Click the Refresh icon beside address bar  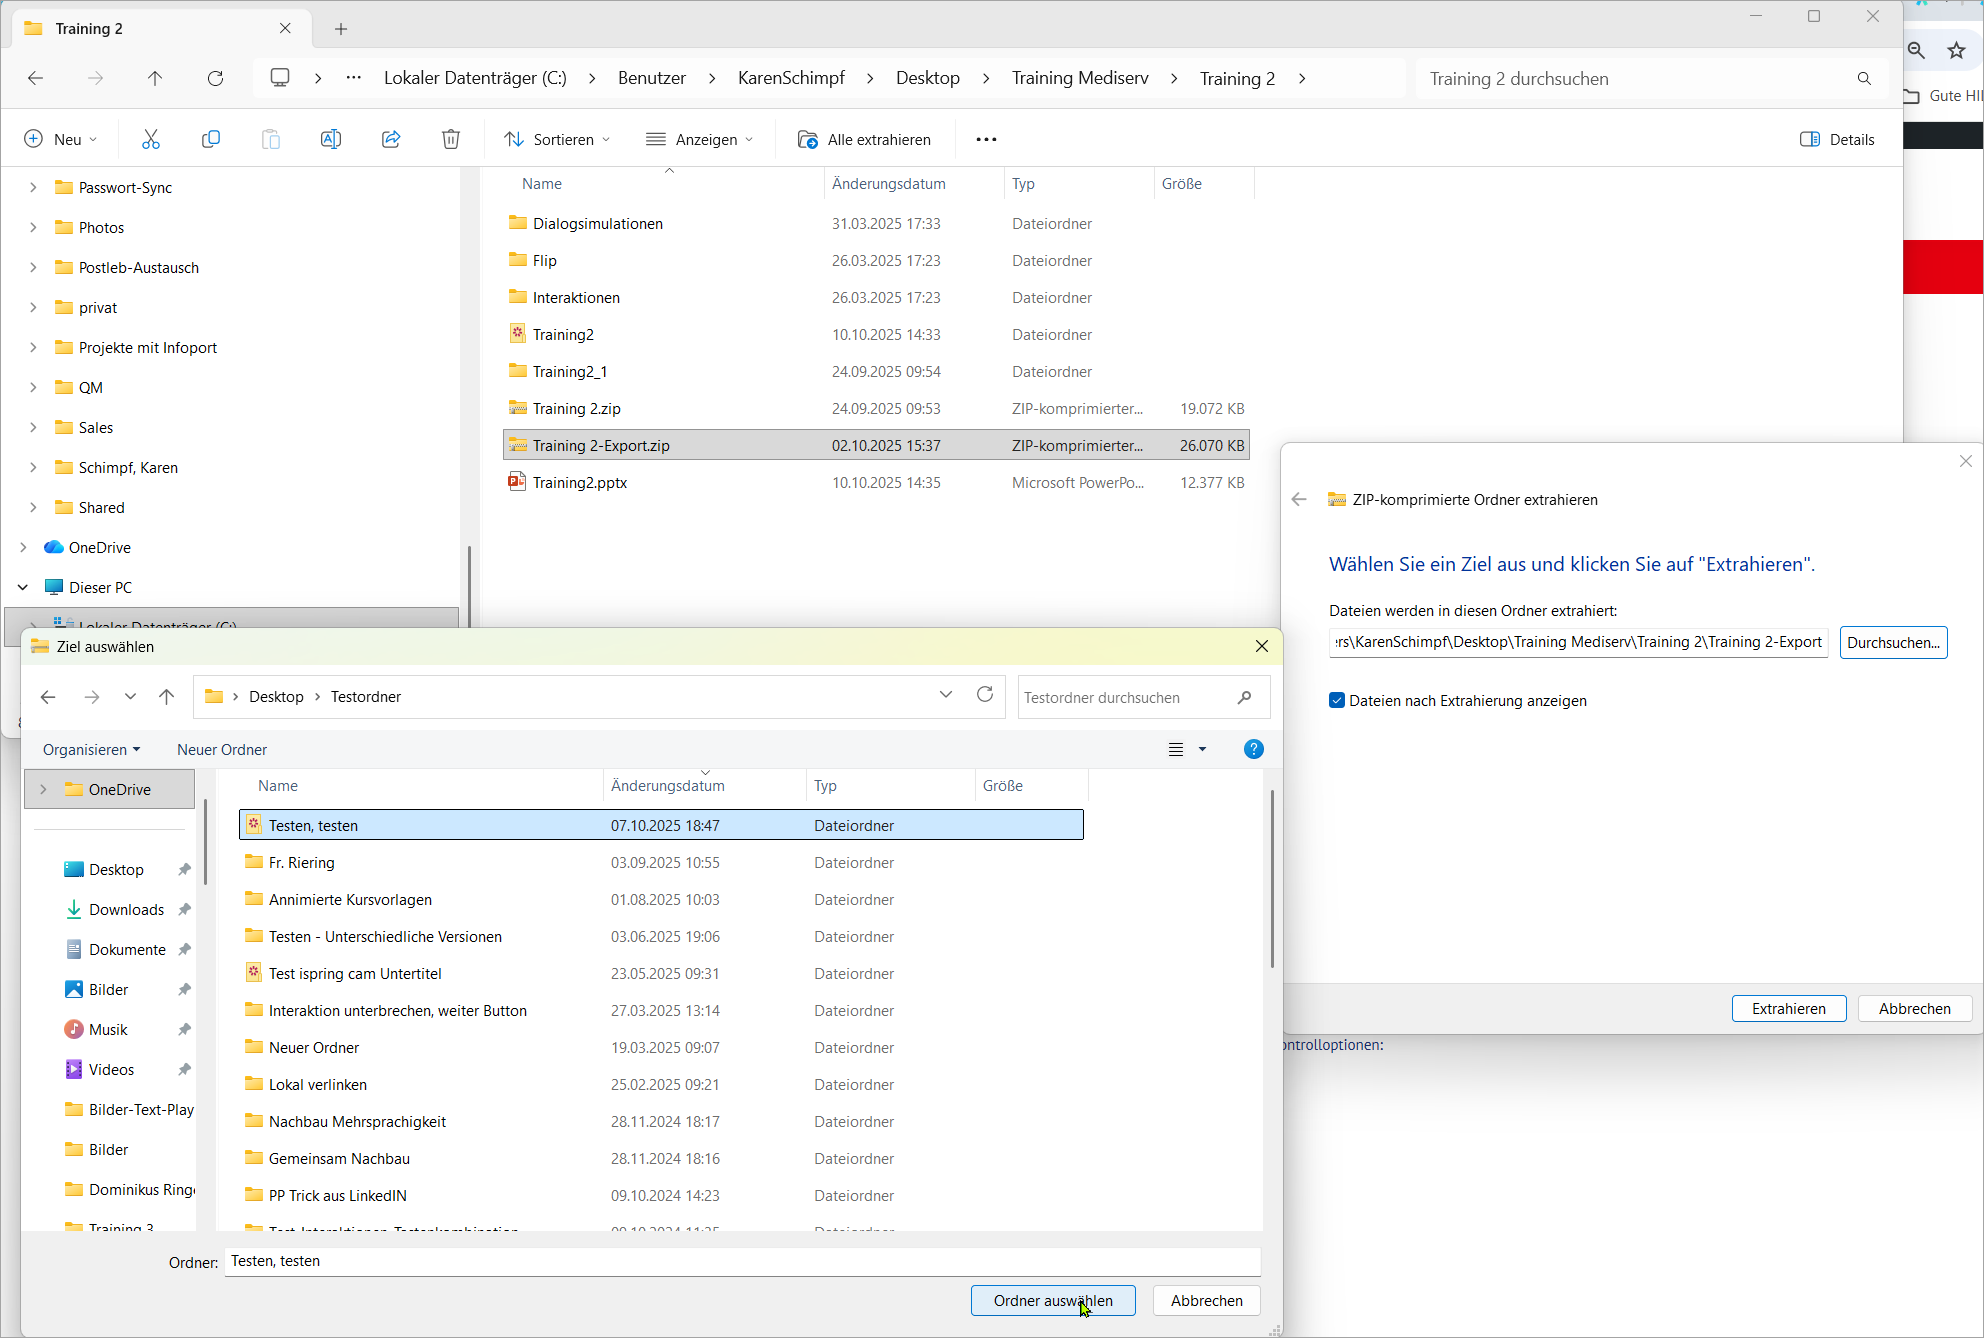(x=215, y=78)
